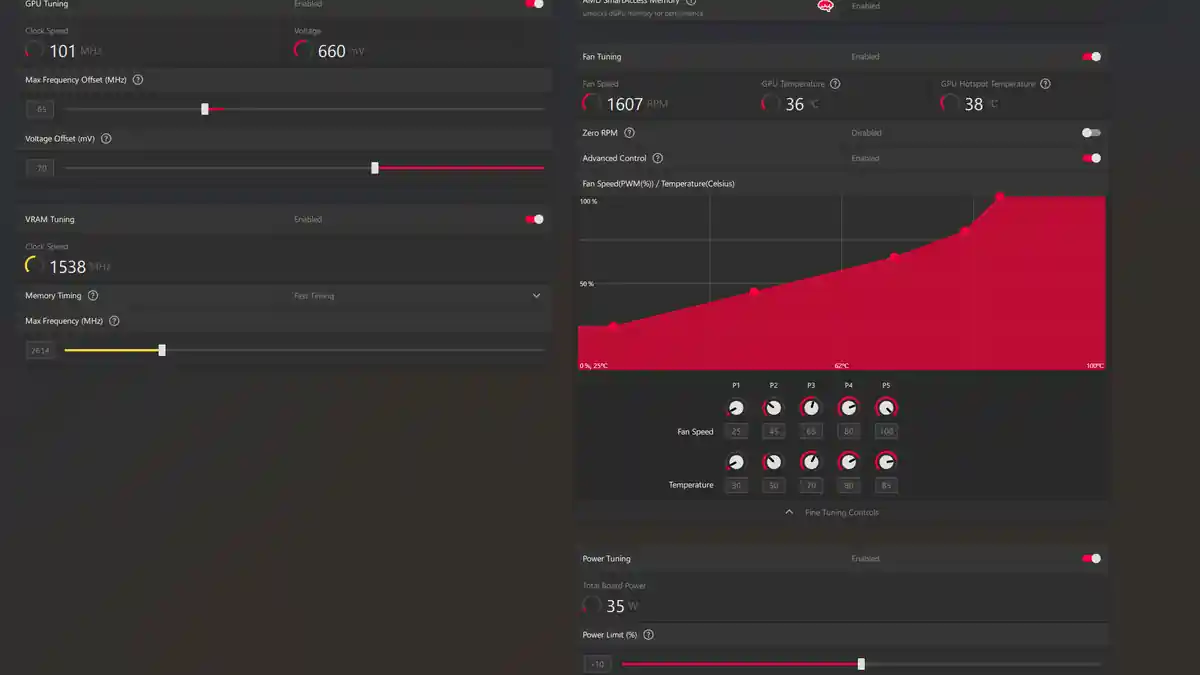Click the Zero RPM help icon

click(629, 133)
